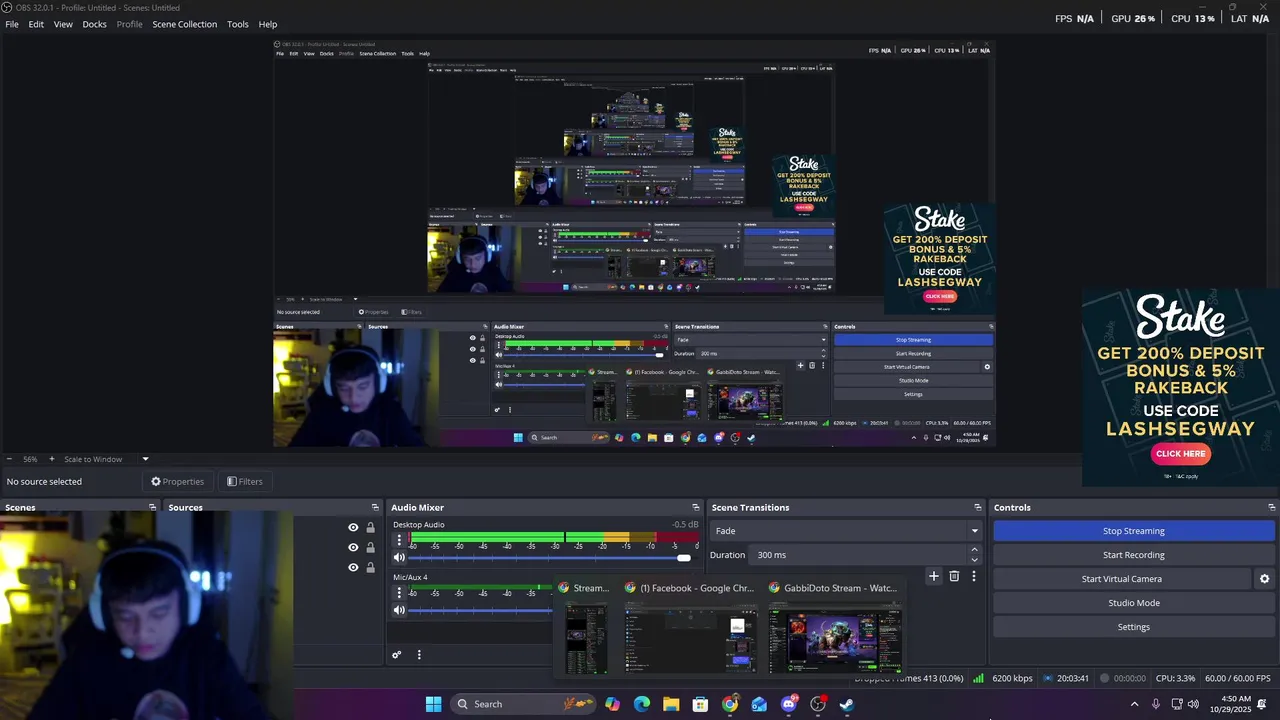Click Stop Streaming button
Screen dimensions: 1280x720
click(x=1134, y=531)
